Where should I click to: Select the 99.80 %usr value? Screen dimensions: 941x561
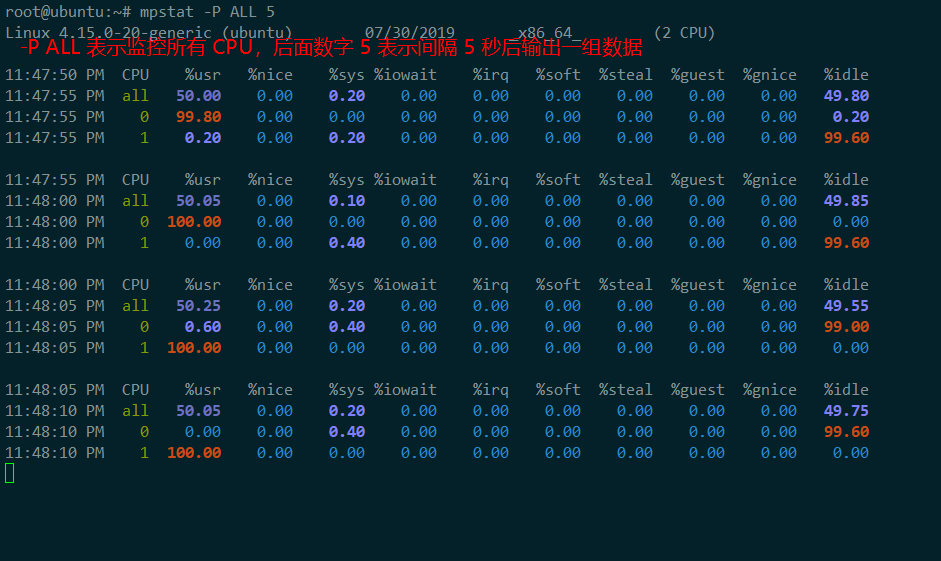pyautogui.click(x=198, y=117)
